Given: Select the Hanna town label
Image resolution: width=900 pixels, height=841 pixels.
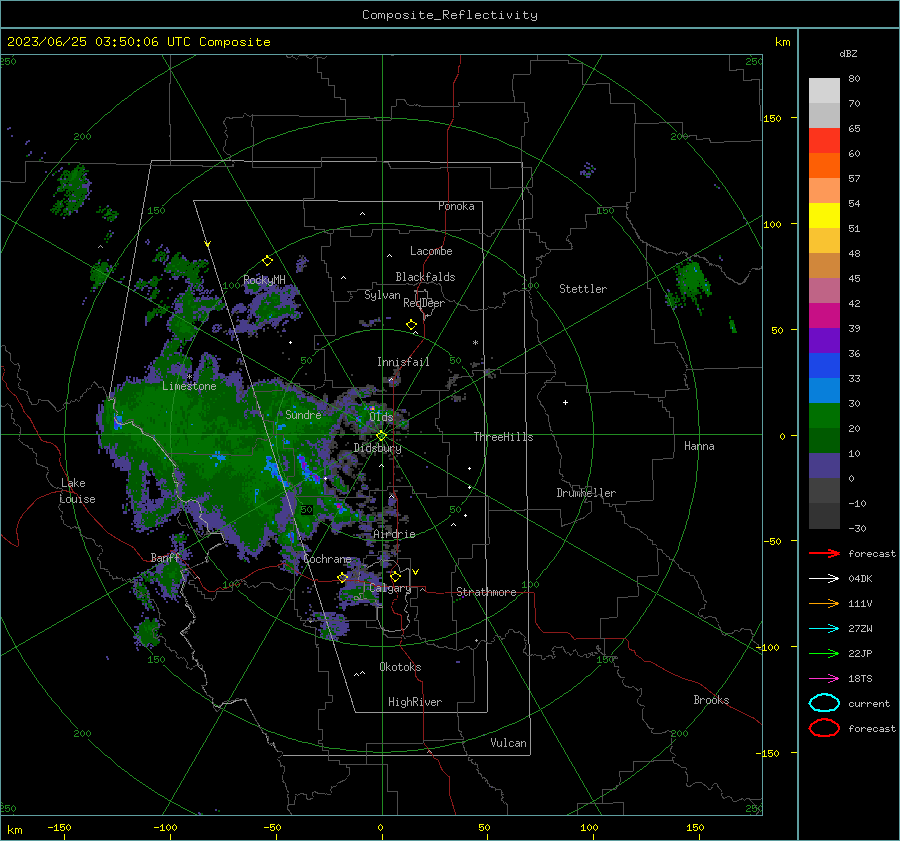Looking at the screenshot, I should [x=699, y=446].
